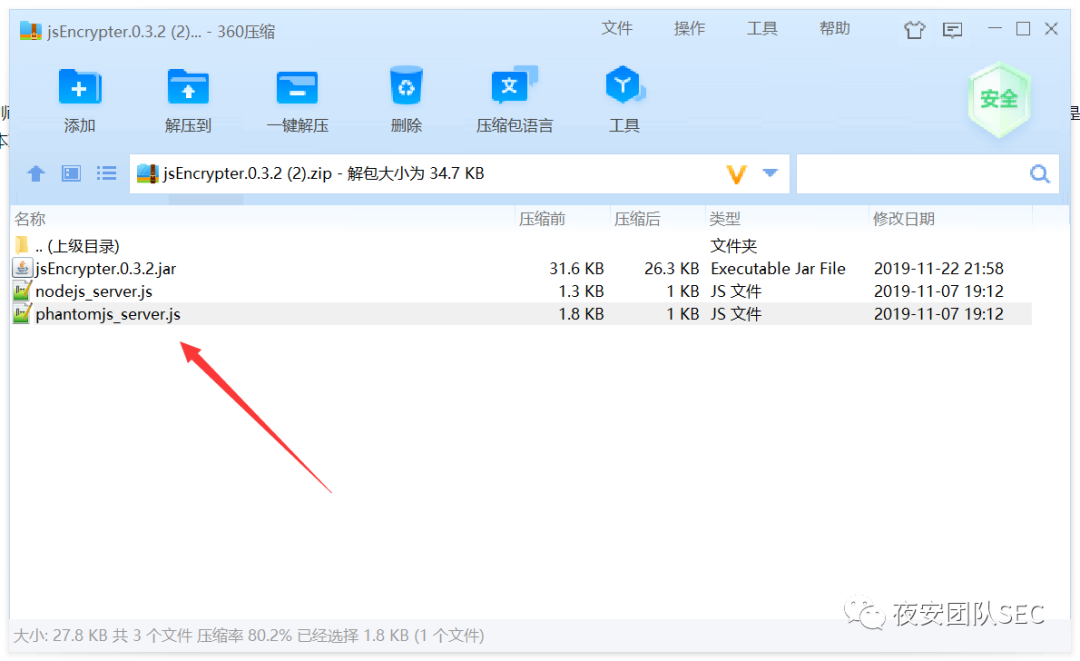The image size is (1080, 661).
Task: Close the 360压缩 window
Action: point(1051,28)
